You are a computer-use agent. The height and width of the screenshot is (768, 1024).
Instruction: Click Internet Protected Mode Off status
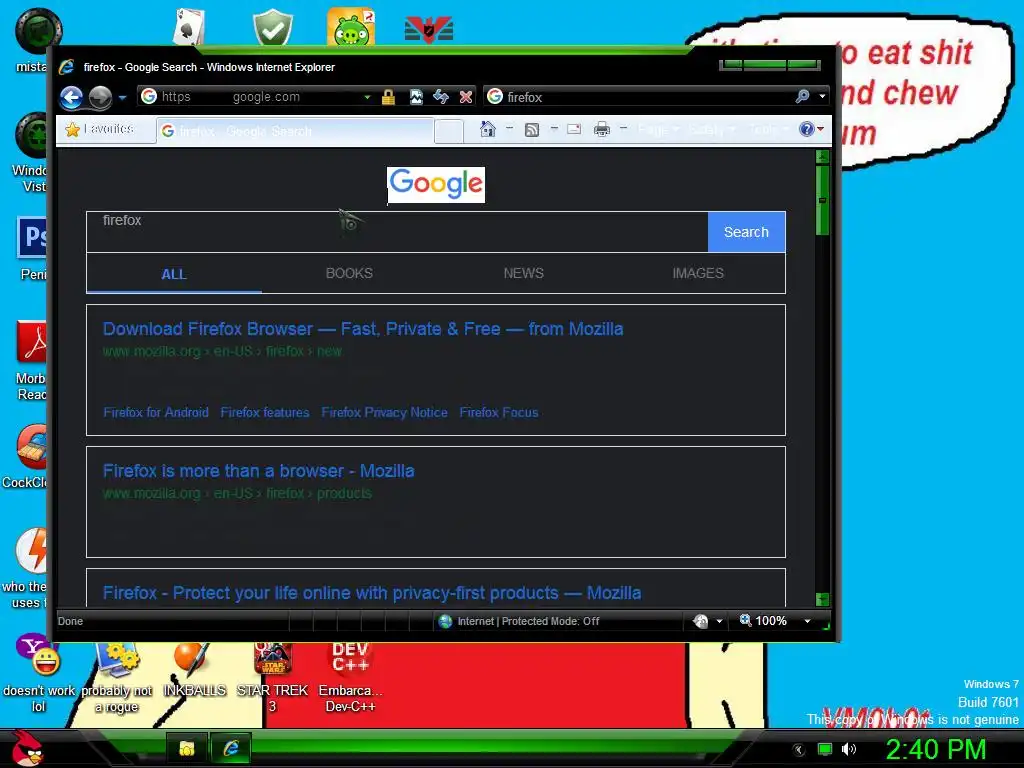click(520, 621)
